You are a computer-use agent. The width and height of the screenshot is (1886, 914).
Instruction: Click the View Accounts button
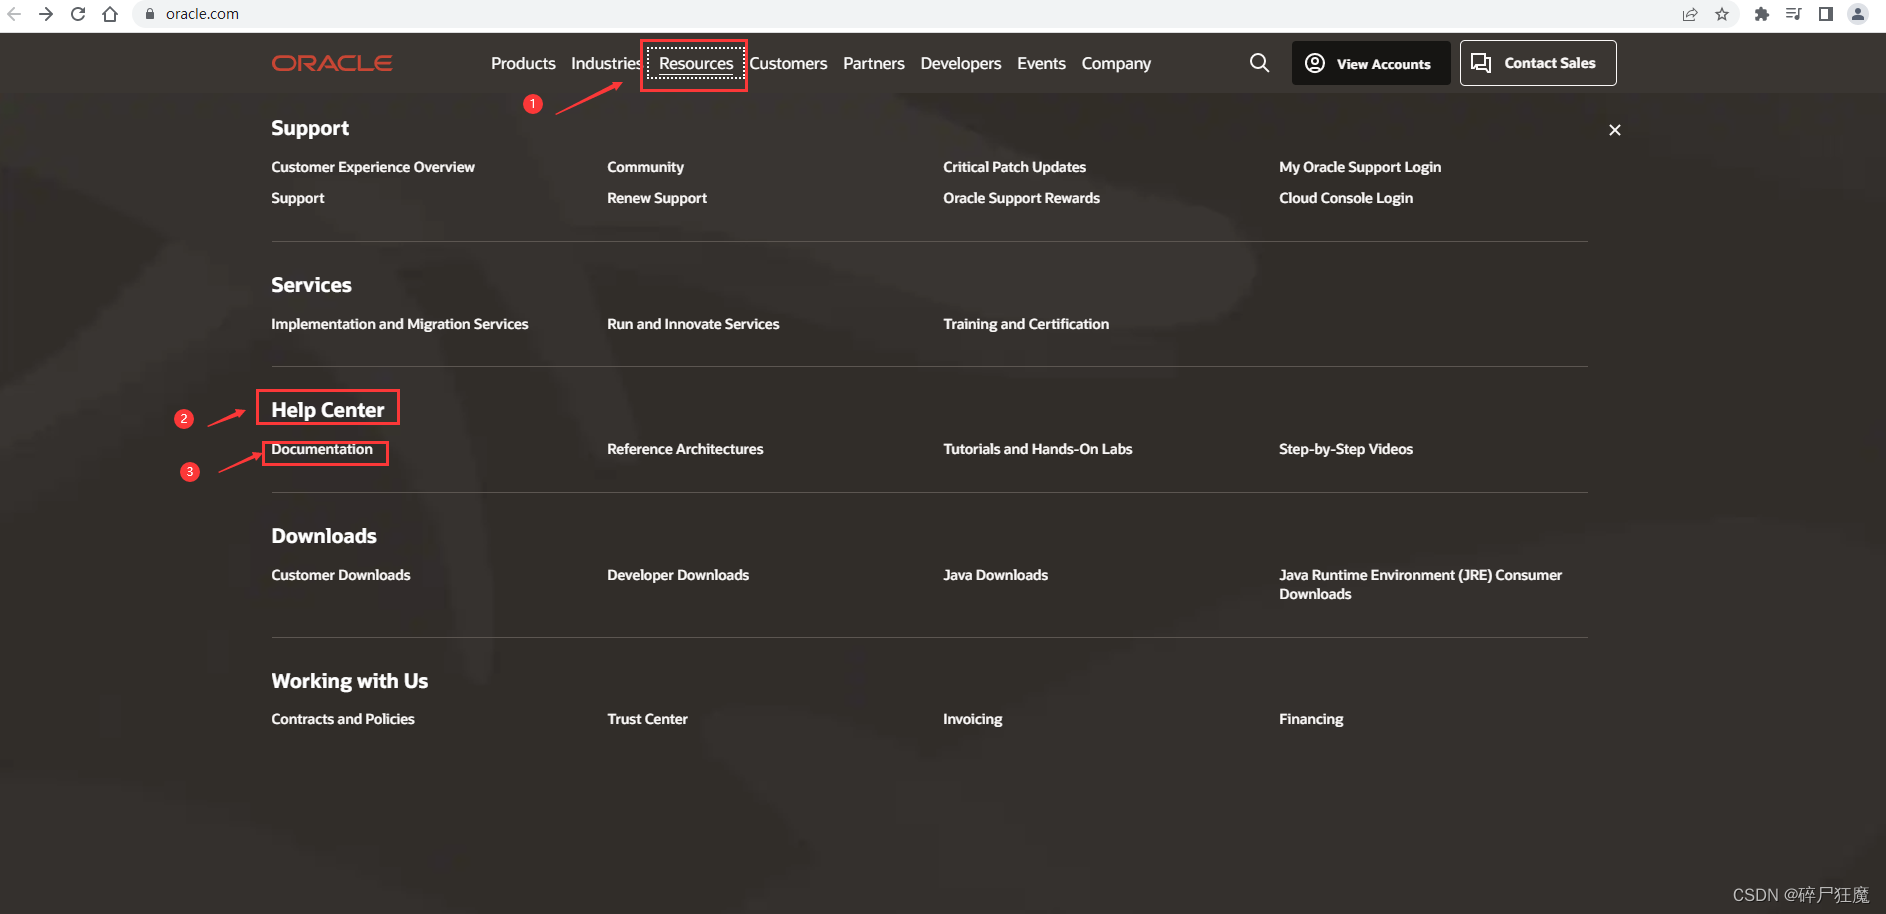pos(1371,63)
